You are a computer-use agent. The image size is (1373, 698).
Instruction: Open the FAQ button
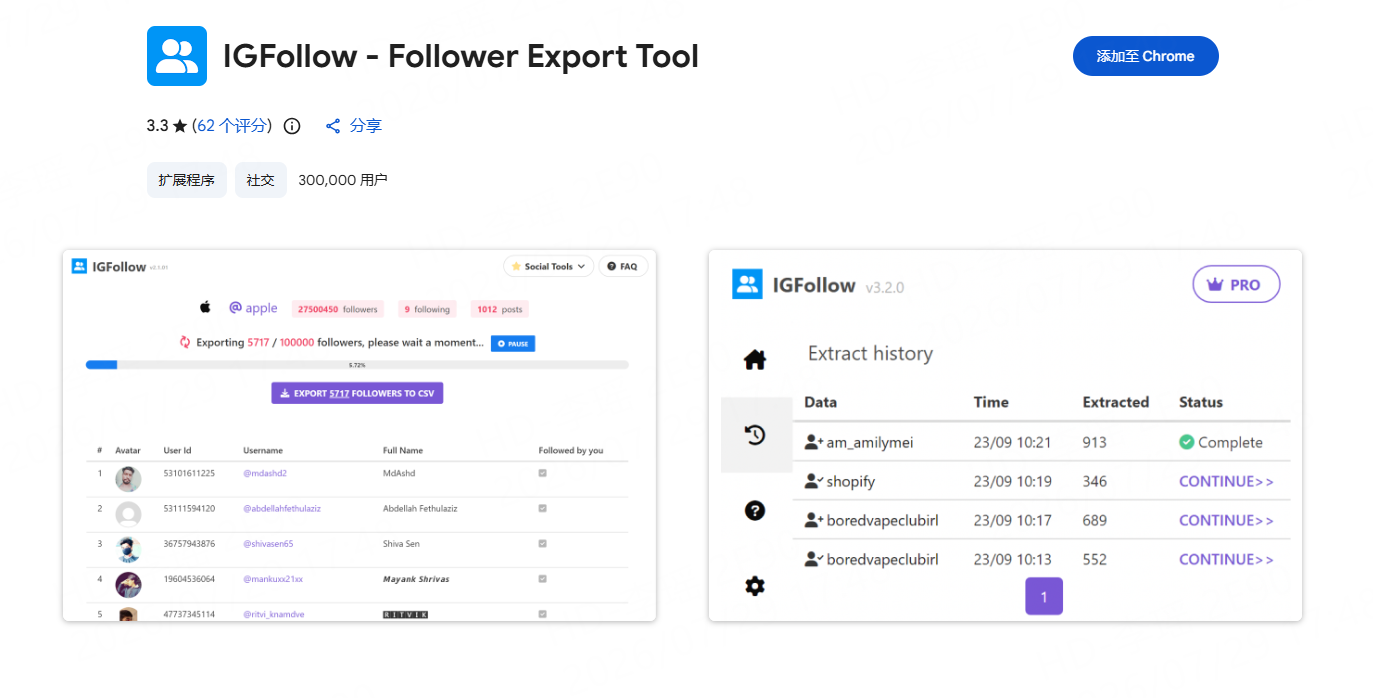point(623,267)
